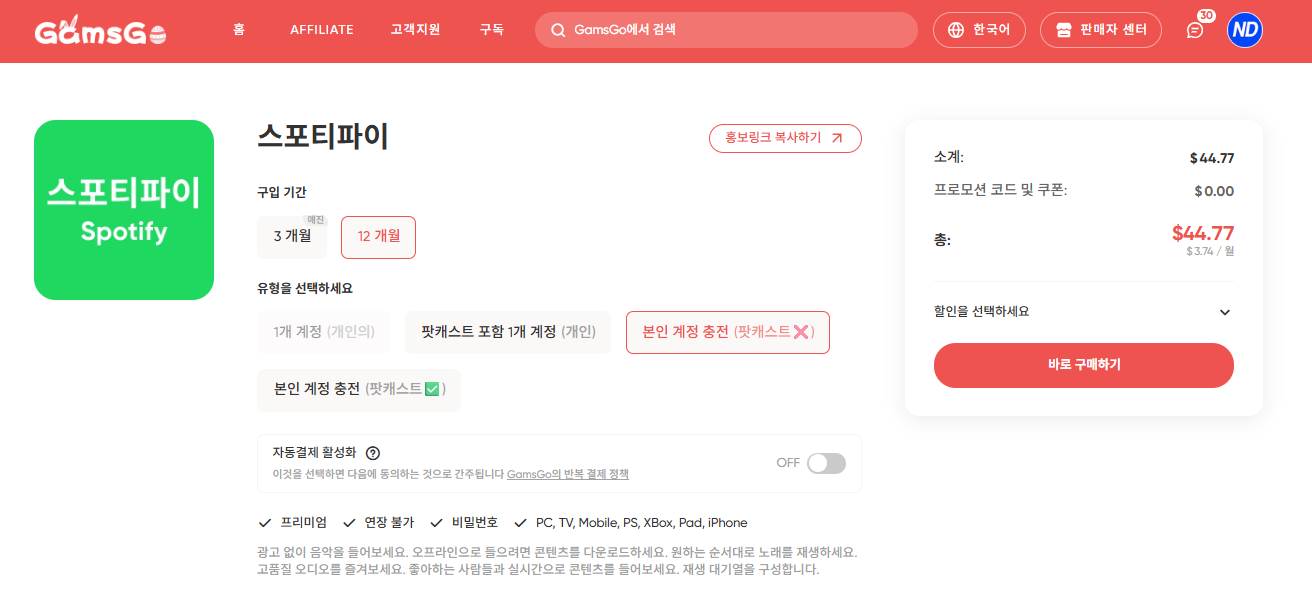Click the GamsGo logo
The width and height of the screenshot is (1312, 603).
100,31
